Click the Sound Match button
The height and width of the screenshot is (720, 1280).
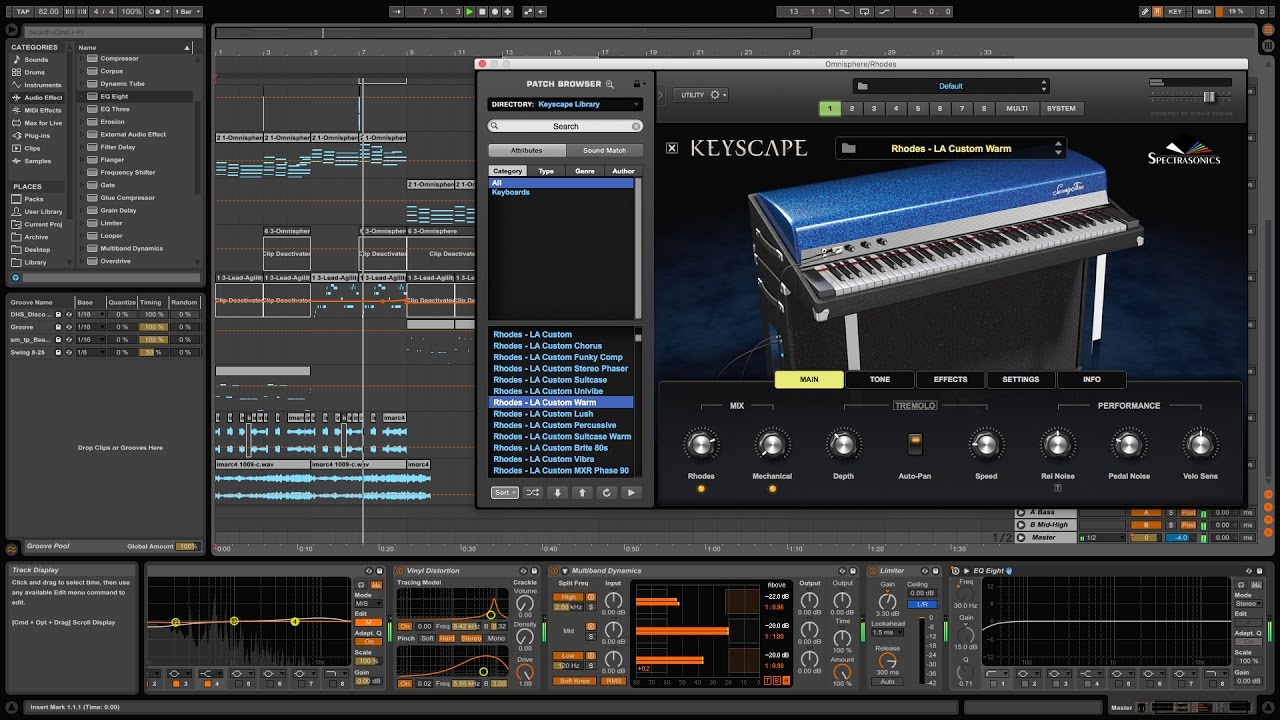pyautogui.click(x=604, y=150)
